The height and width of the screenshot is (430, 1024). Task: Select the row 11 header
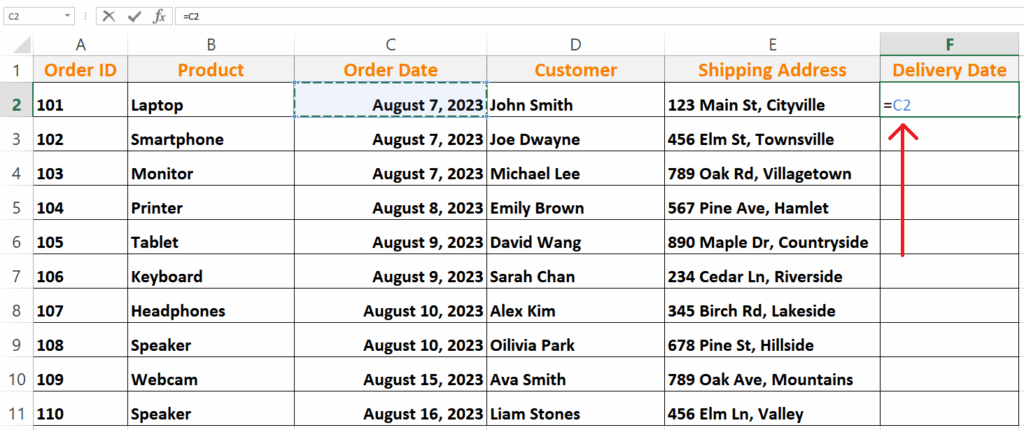point(16,413)
